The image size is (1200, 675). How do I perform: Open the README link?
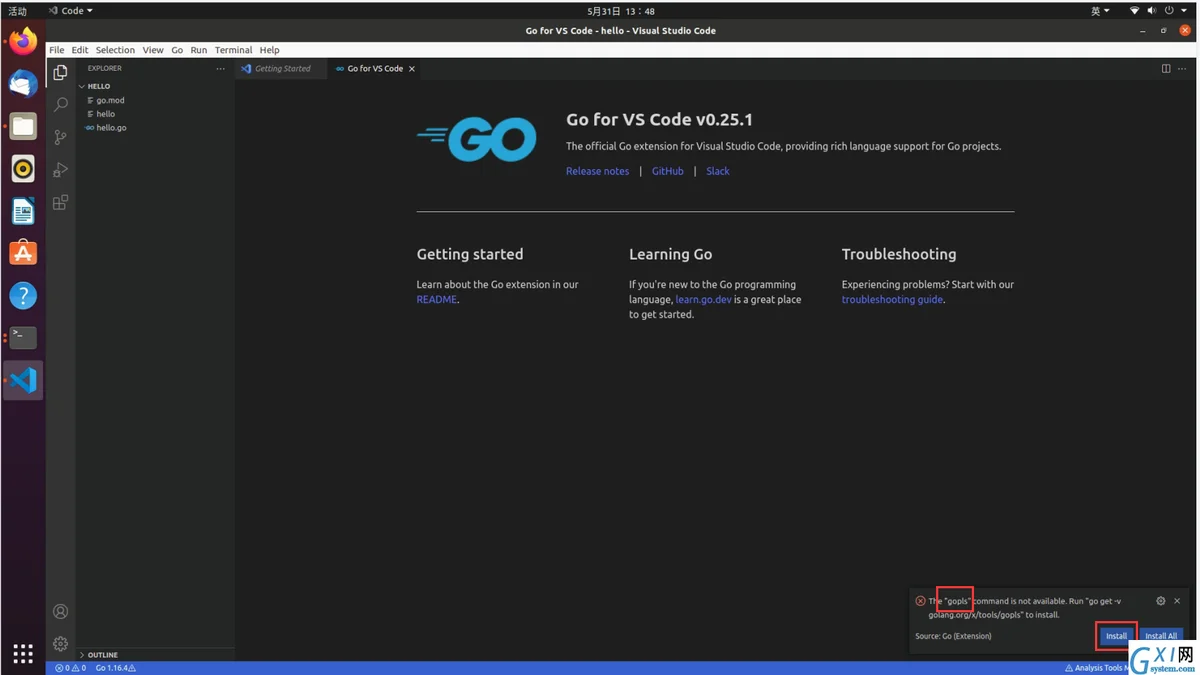click(x=437, y=299)
